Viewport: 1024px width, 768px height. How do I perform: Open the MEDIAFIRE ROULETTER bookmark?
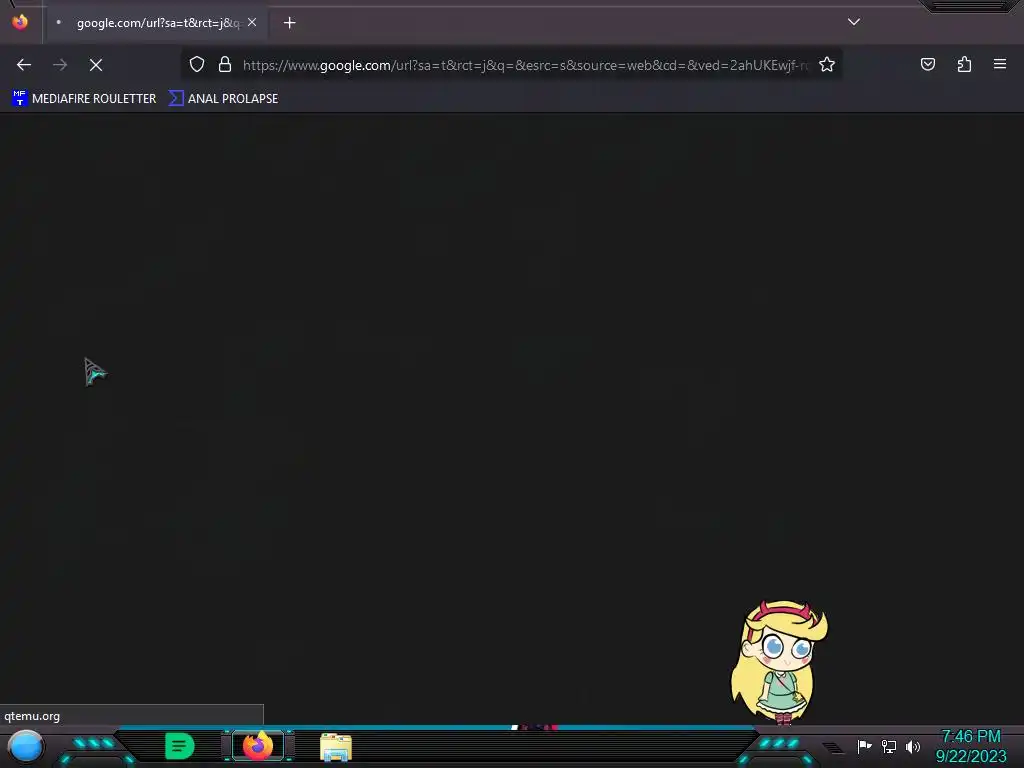pyautogui.click(x=84, y=99)
